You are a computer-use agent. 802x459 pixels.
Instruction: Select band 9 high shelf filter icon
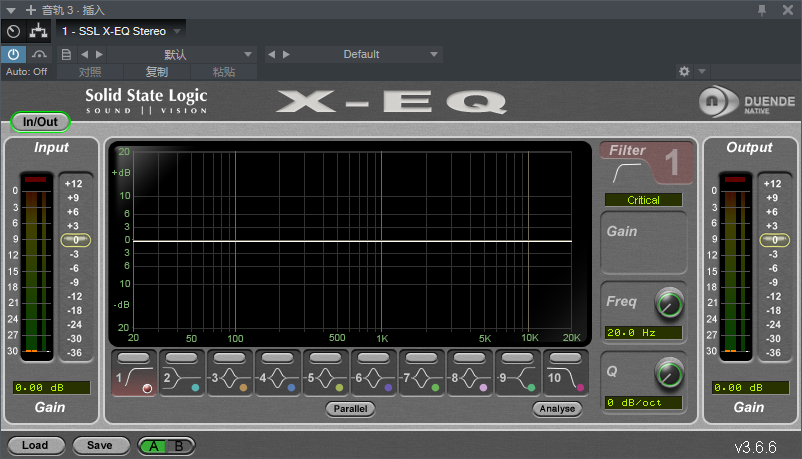tap(518, 379)
